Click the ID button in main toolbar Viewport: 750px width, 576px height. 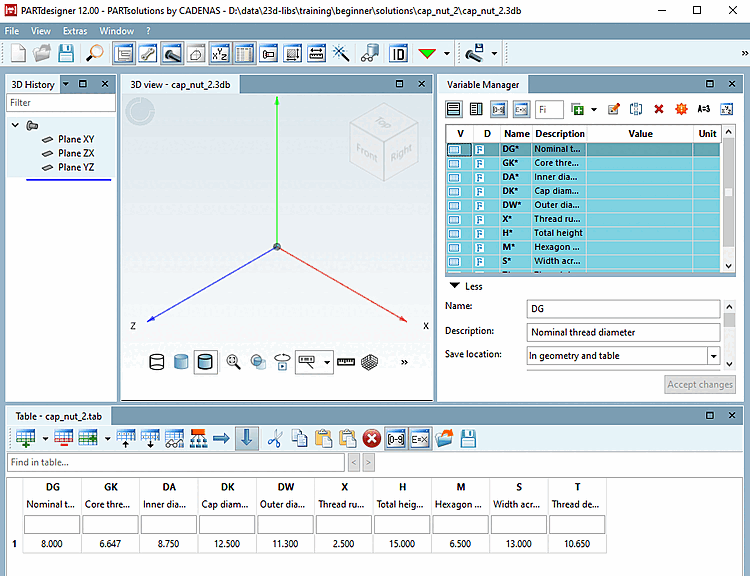click(398, 52)
